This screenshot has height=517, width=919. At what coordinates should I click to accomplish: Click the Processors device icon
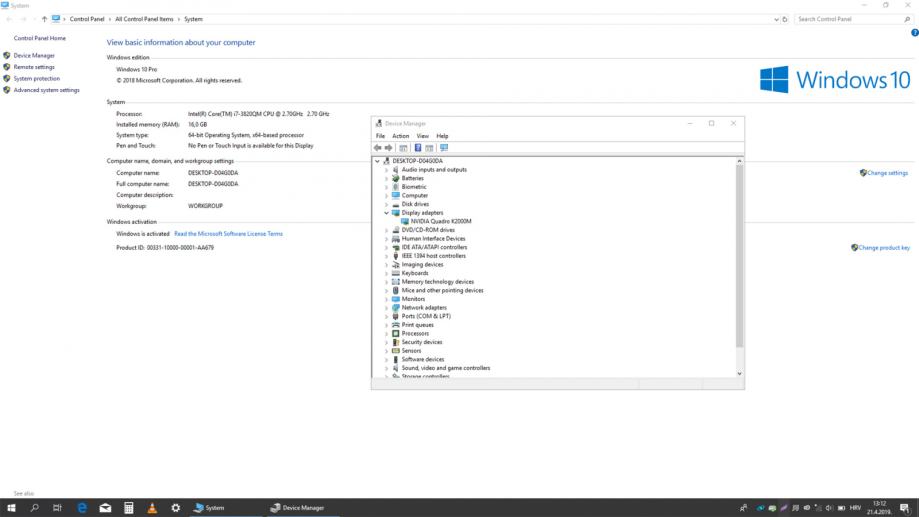tap(396, 333)
